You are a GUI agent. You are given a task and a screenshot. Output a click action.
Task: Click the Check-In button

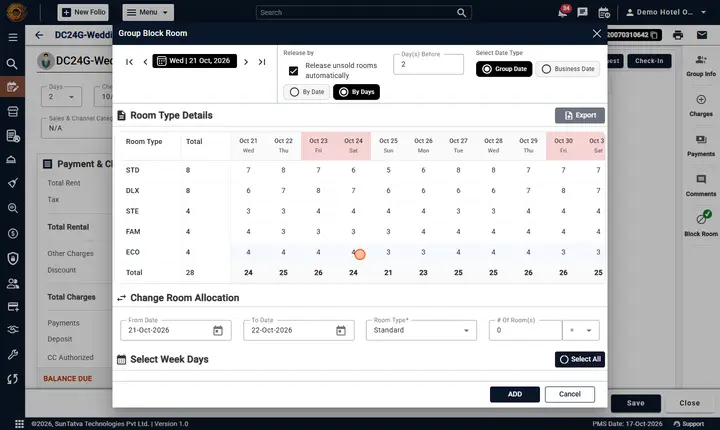649,61
